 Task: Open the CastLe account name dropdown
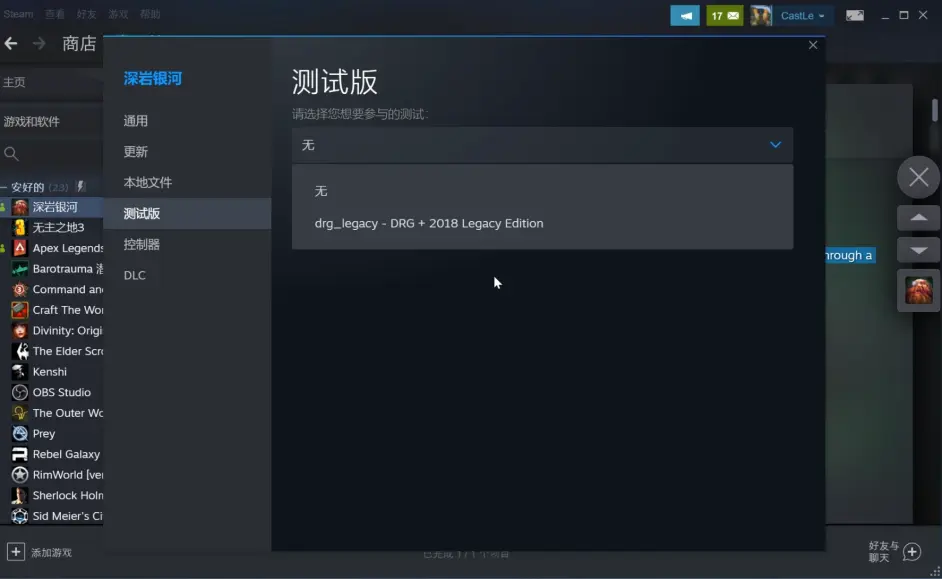click(x=803, y=15)
